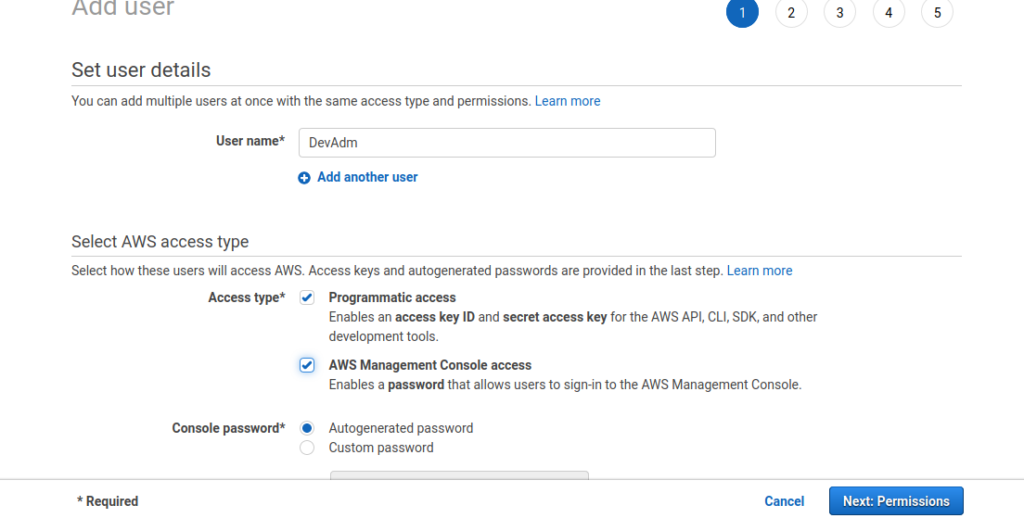Toggle AWS Management Console access checkbox
Viewport: 1024px width, 518px height.
click(x=307, y=365)
